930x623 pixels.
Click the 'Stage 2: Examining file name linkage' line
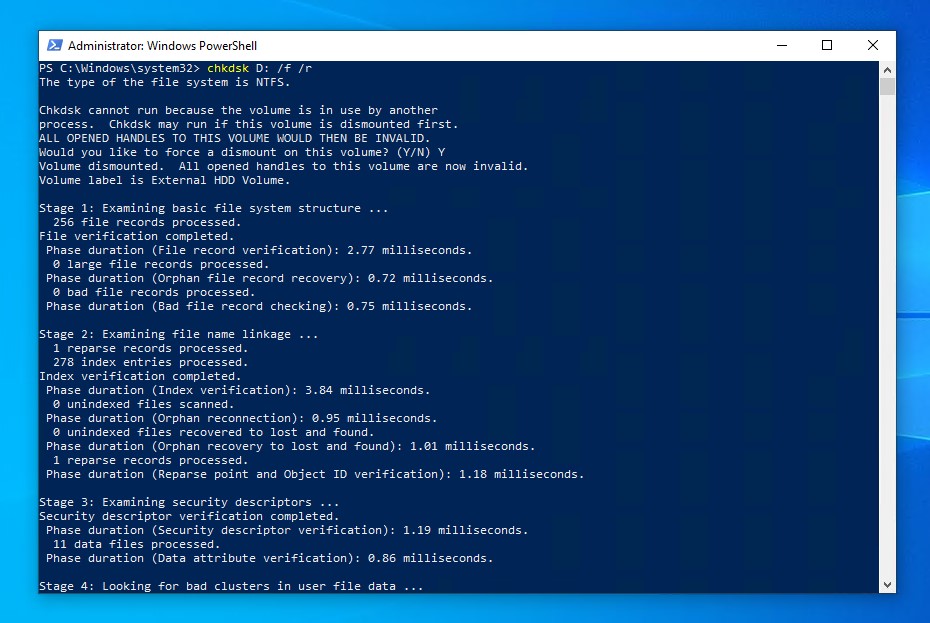[179, 334]
